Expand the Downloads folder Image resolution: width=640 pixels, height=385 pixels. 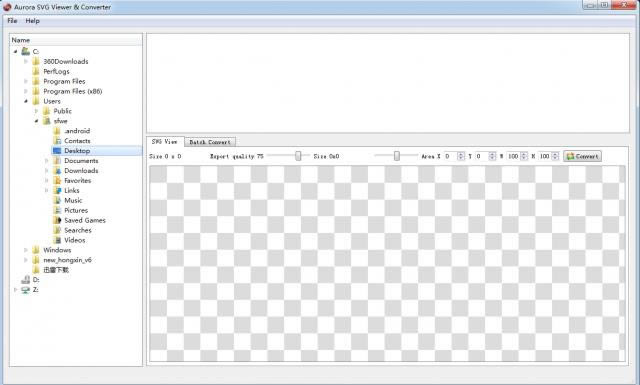(x=47, y=171)
